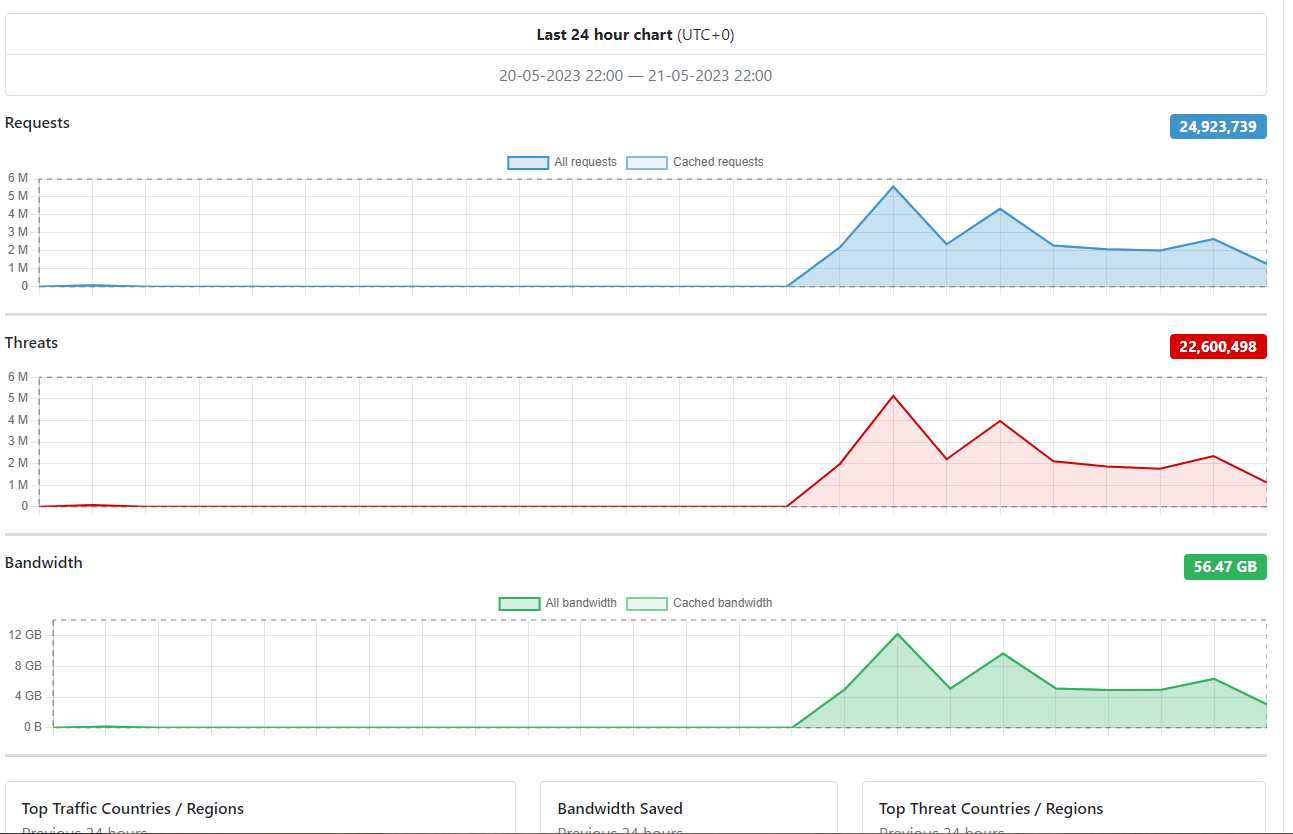The image size is (1293, 834).
Task: Click the highest peak on Threats chart
Action: point(894,396)
